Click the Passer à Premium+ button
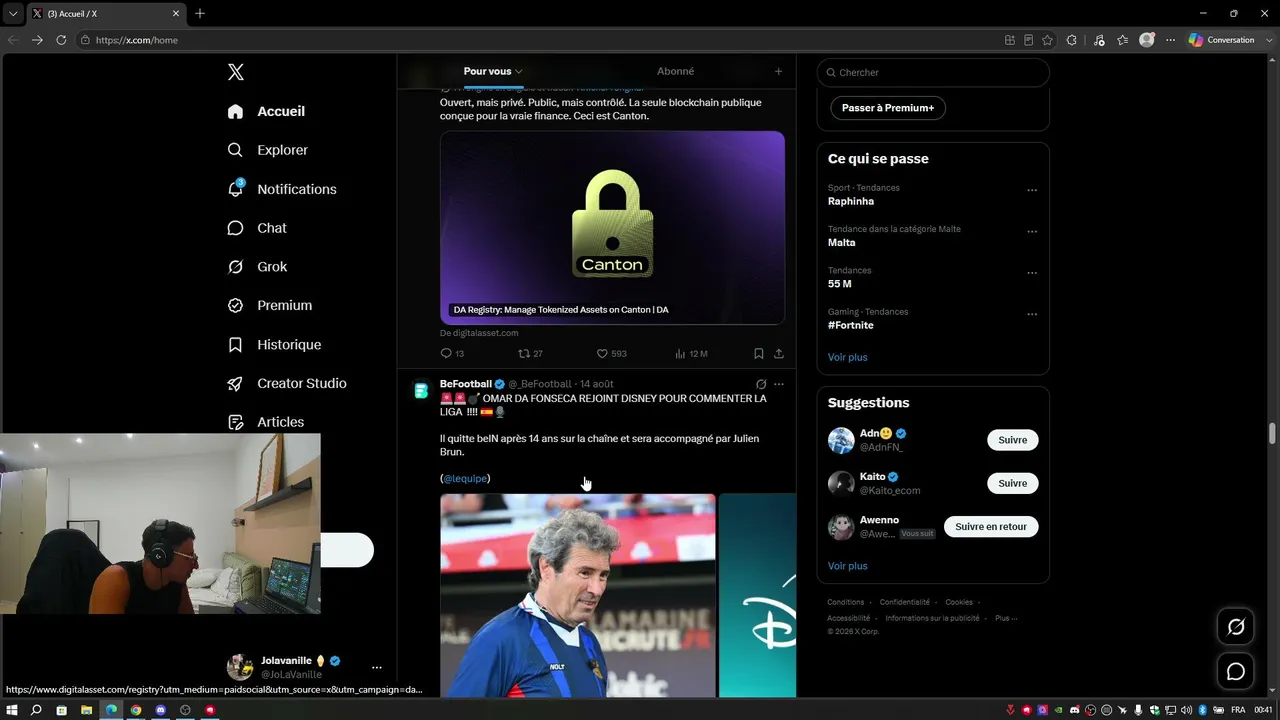 [888, 108]
